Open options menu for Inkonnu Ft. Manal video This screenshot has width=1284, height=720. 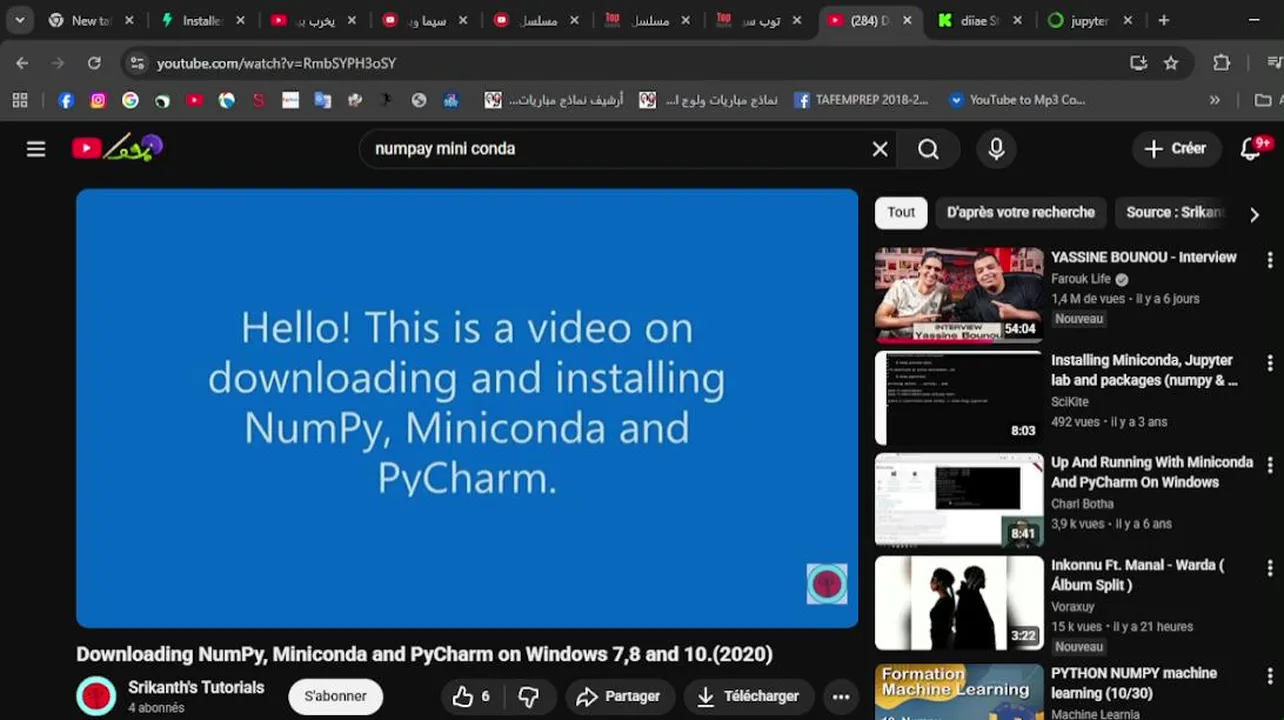pos(1270,568)
